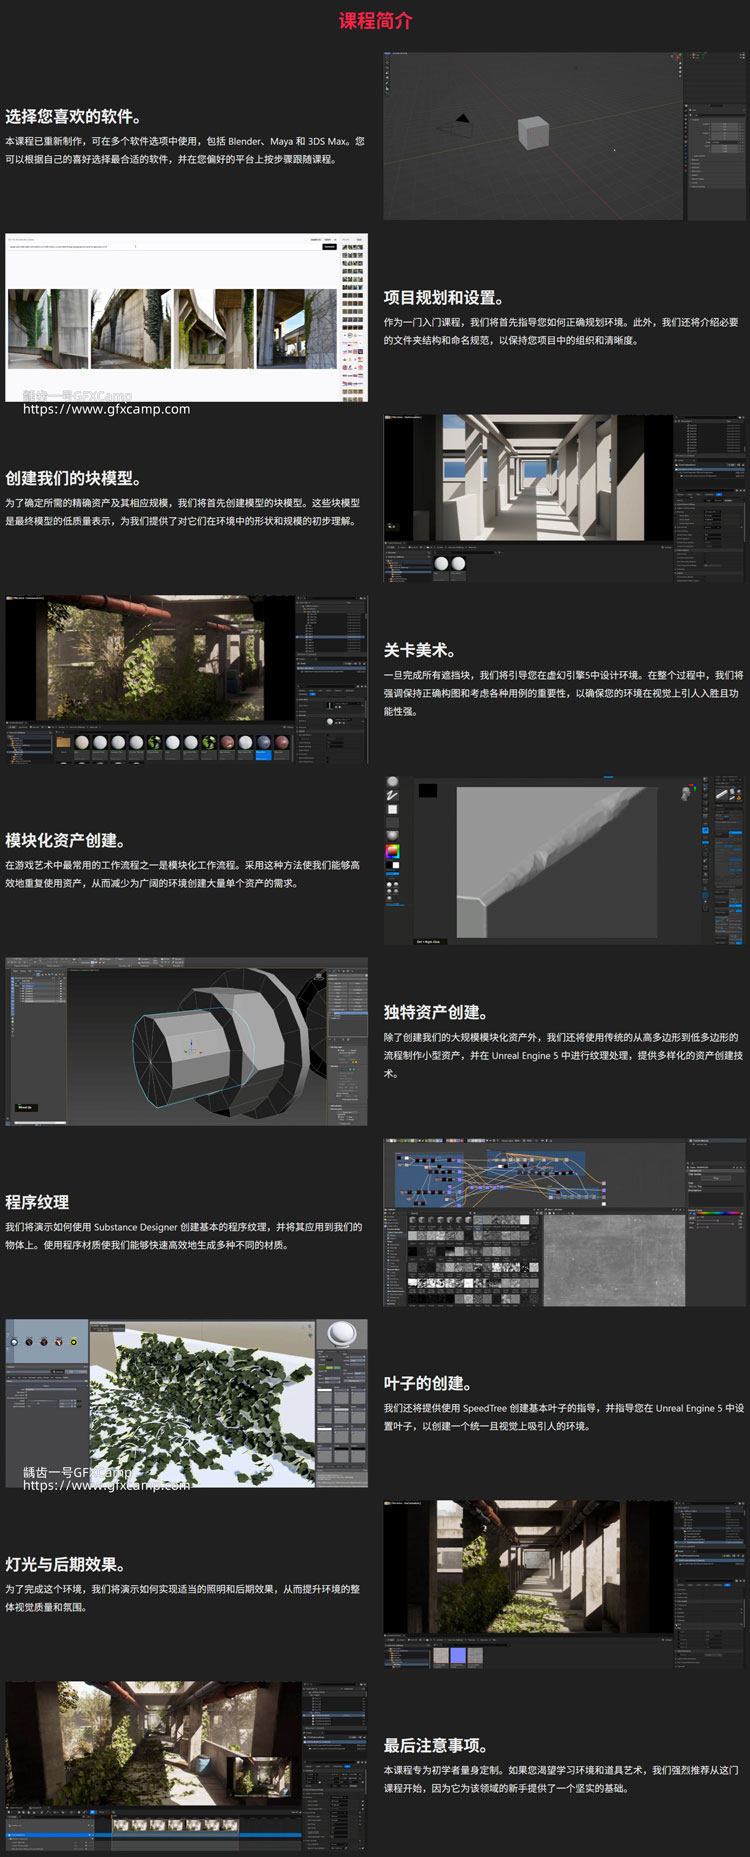Select the blue-highlighted material in content browser
This screenshot has height=1857, width=750.
click(264, 748)
